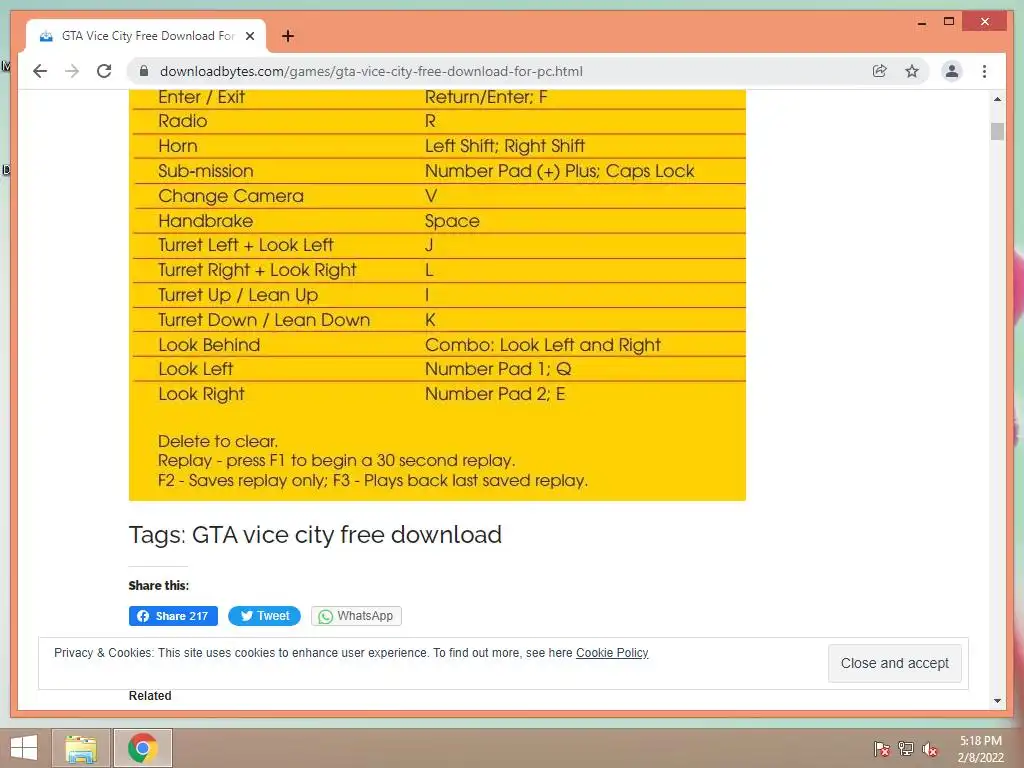1024x768 pixels.
Task: Open the Cookie Policy link
Action: tap(612, 652)
